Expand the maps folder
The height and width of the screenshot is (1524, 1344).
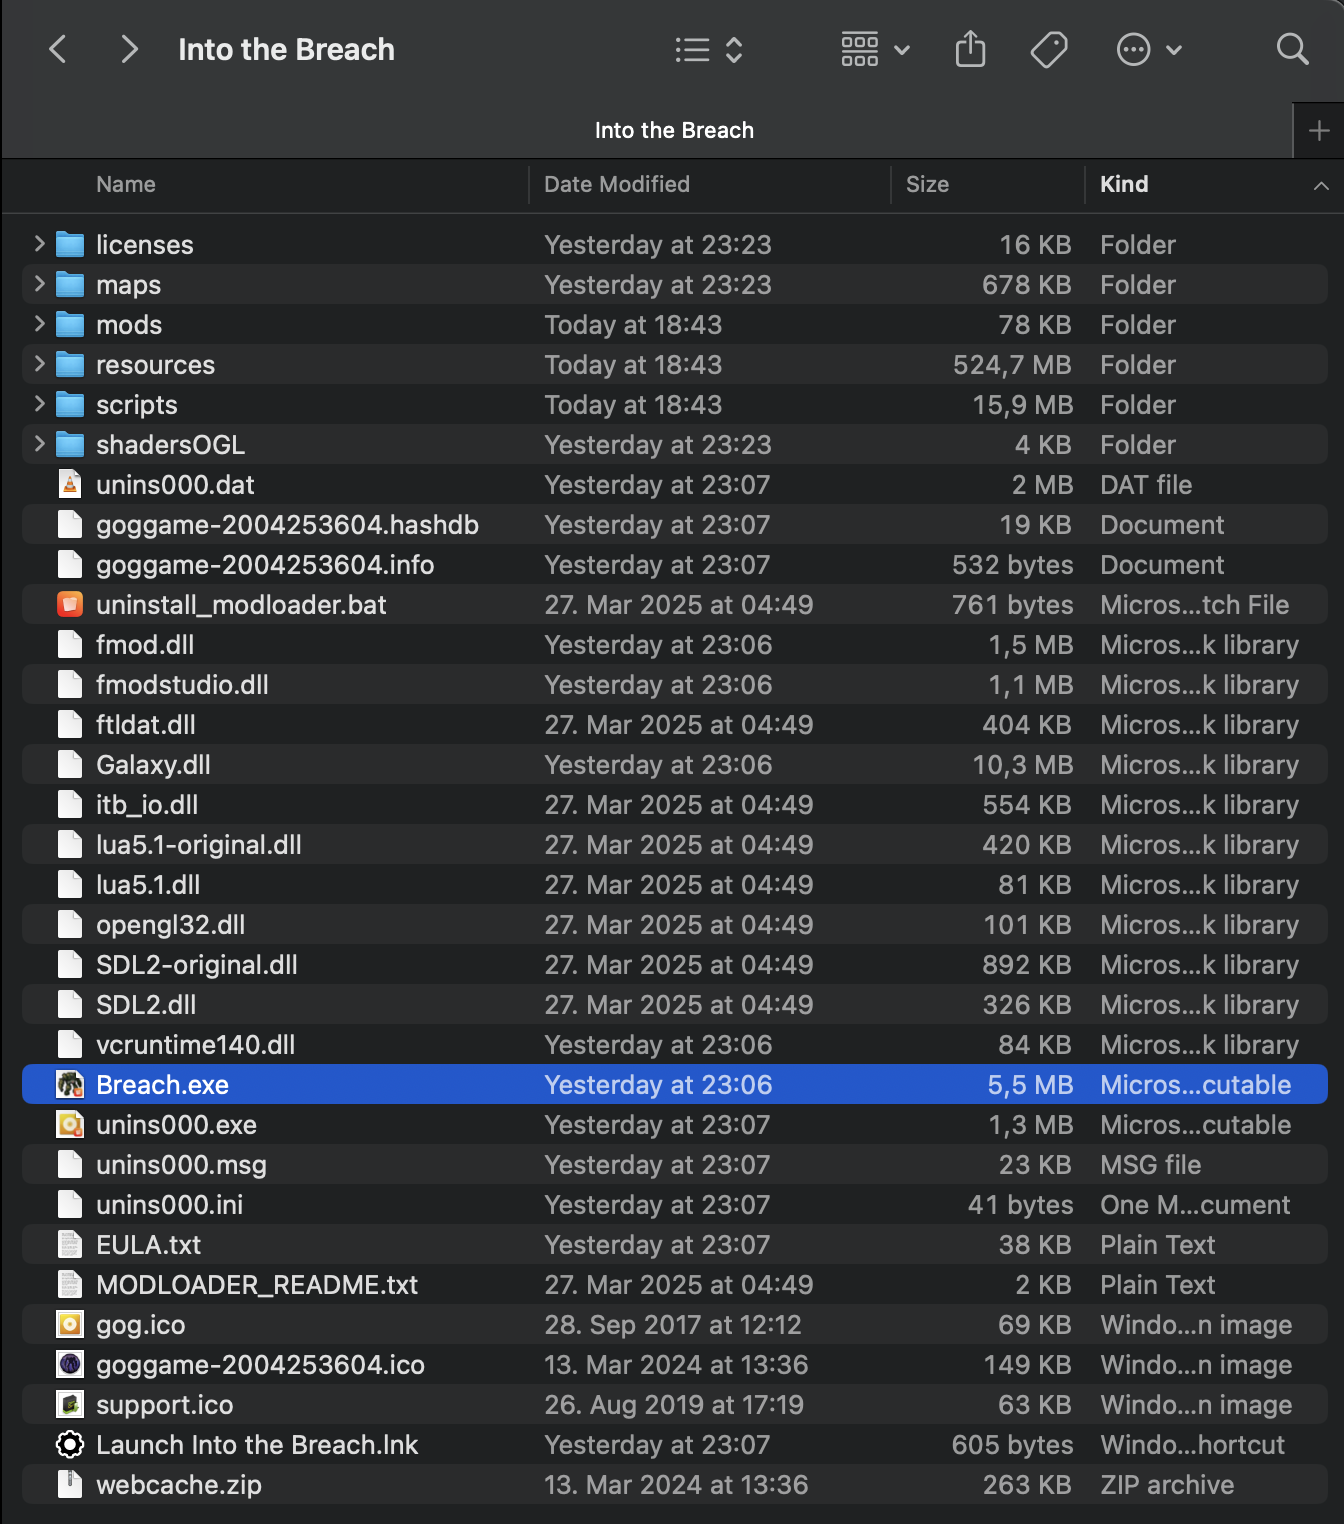click(x=39, y=284)
